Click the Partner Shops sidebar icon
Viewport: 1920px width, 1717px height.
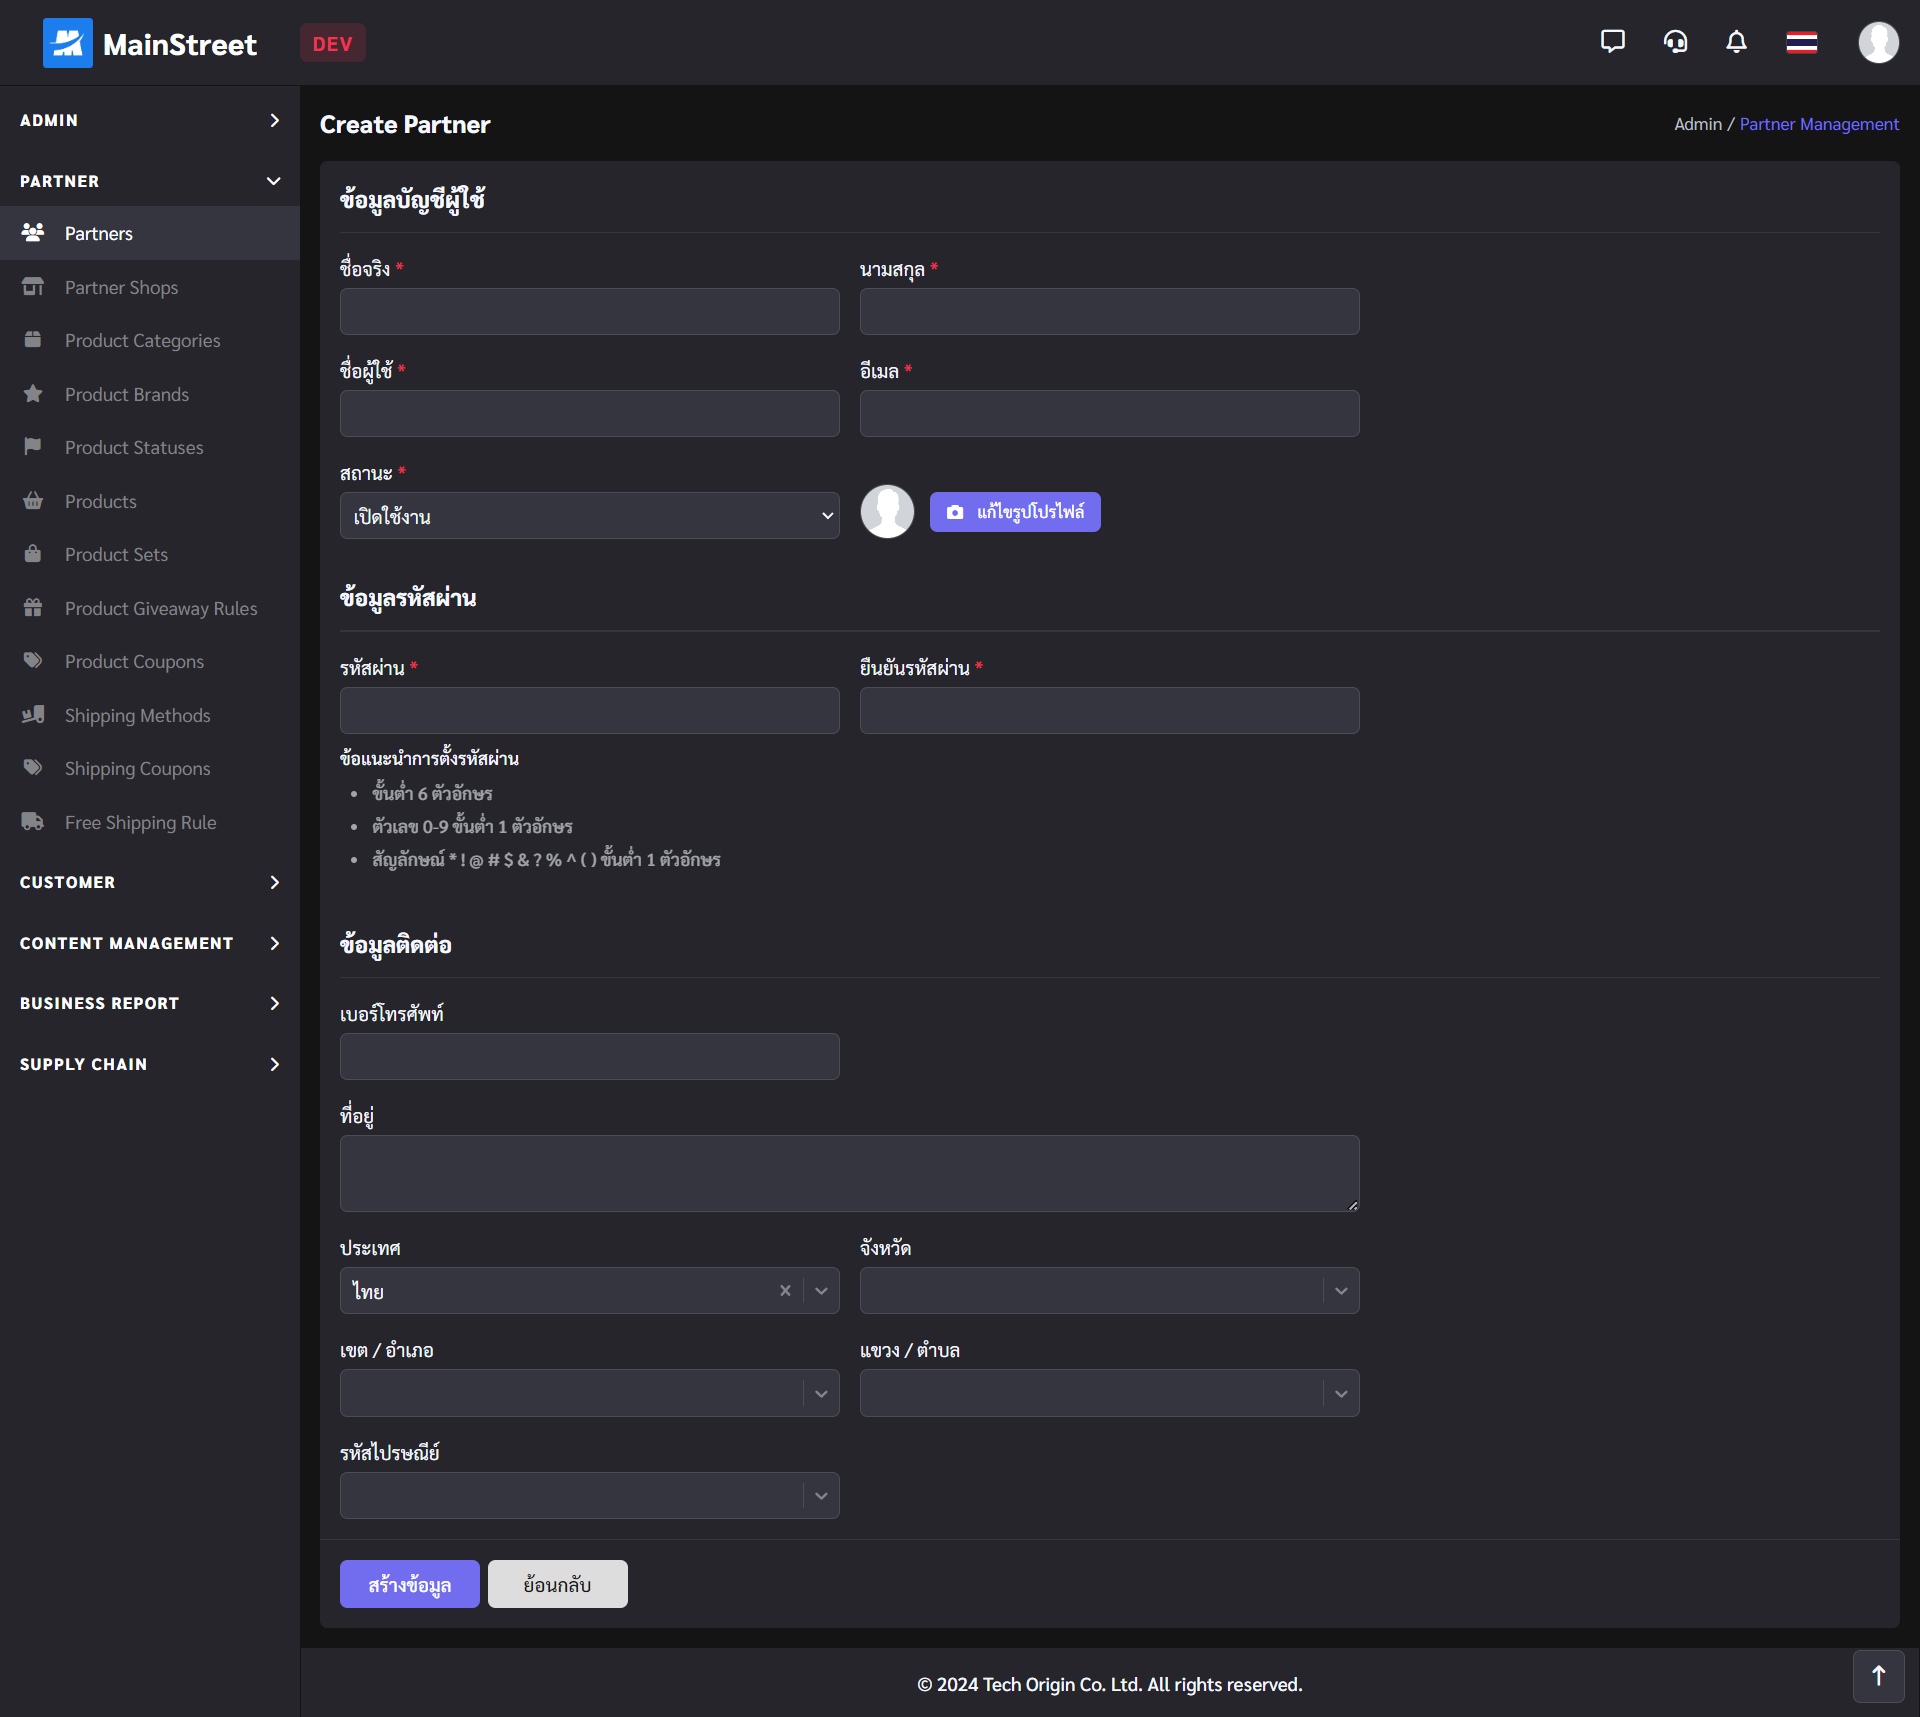pos(31,287)
